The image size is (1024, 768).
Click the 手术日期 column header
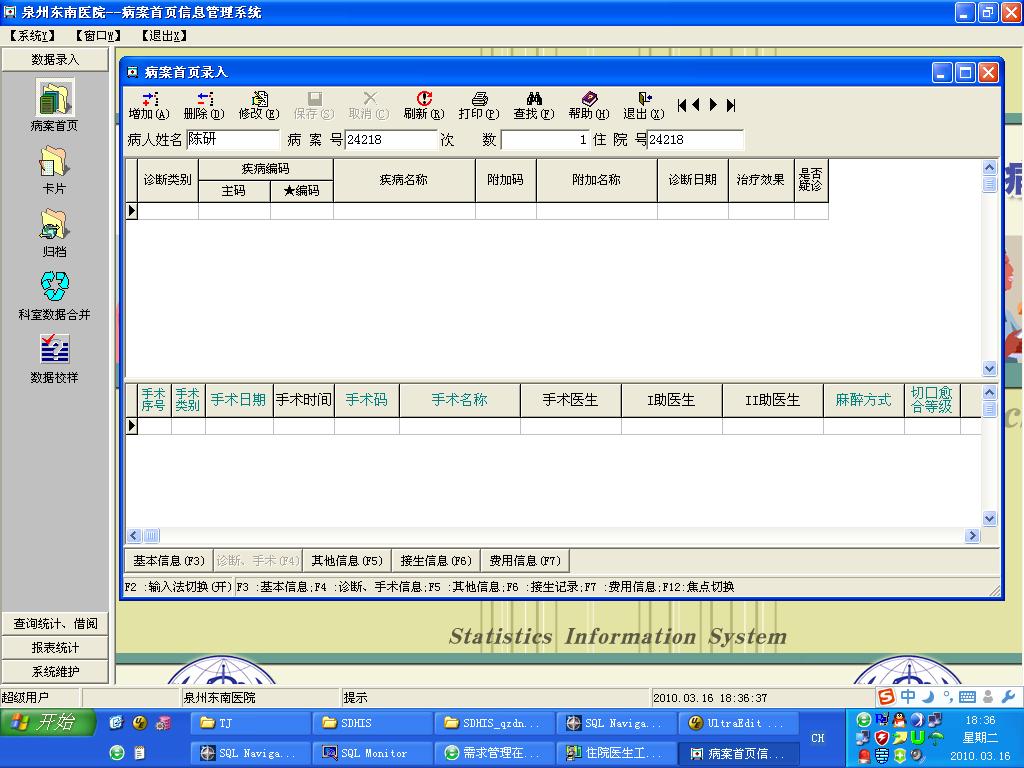pyautogui.click(x=238, y=400)
